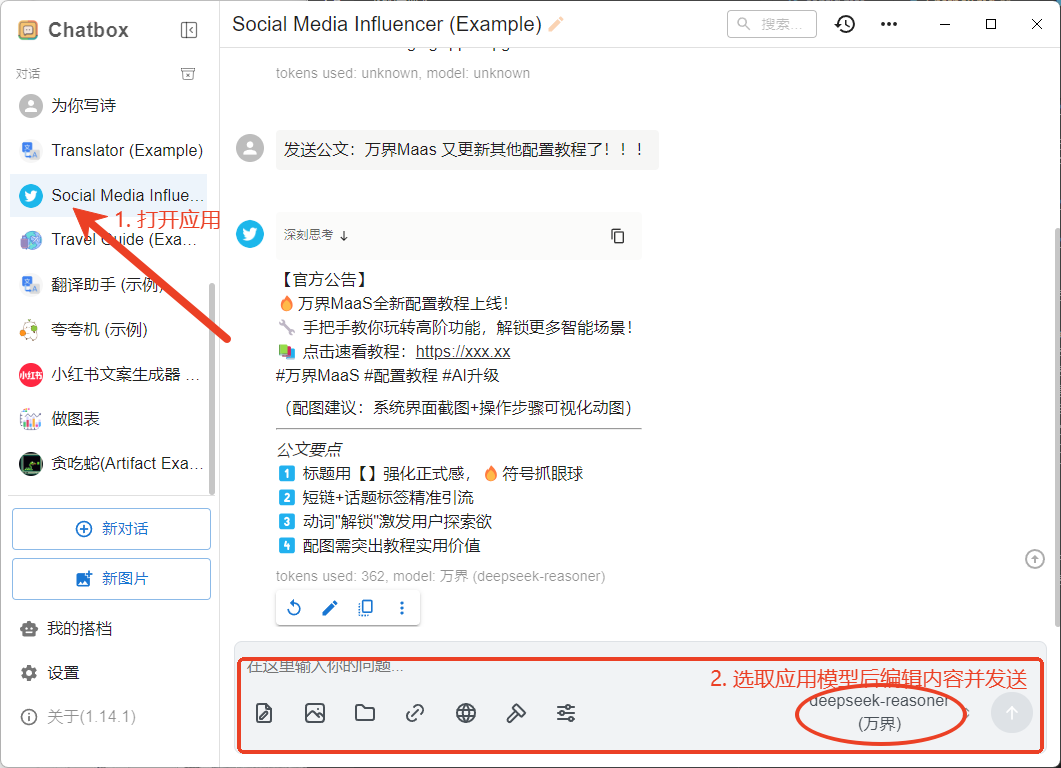Viewport: 1061px width, 768px height.
Task: Expand the 深刻思考 thinking section
Action: (x=316, y=236)
